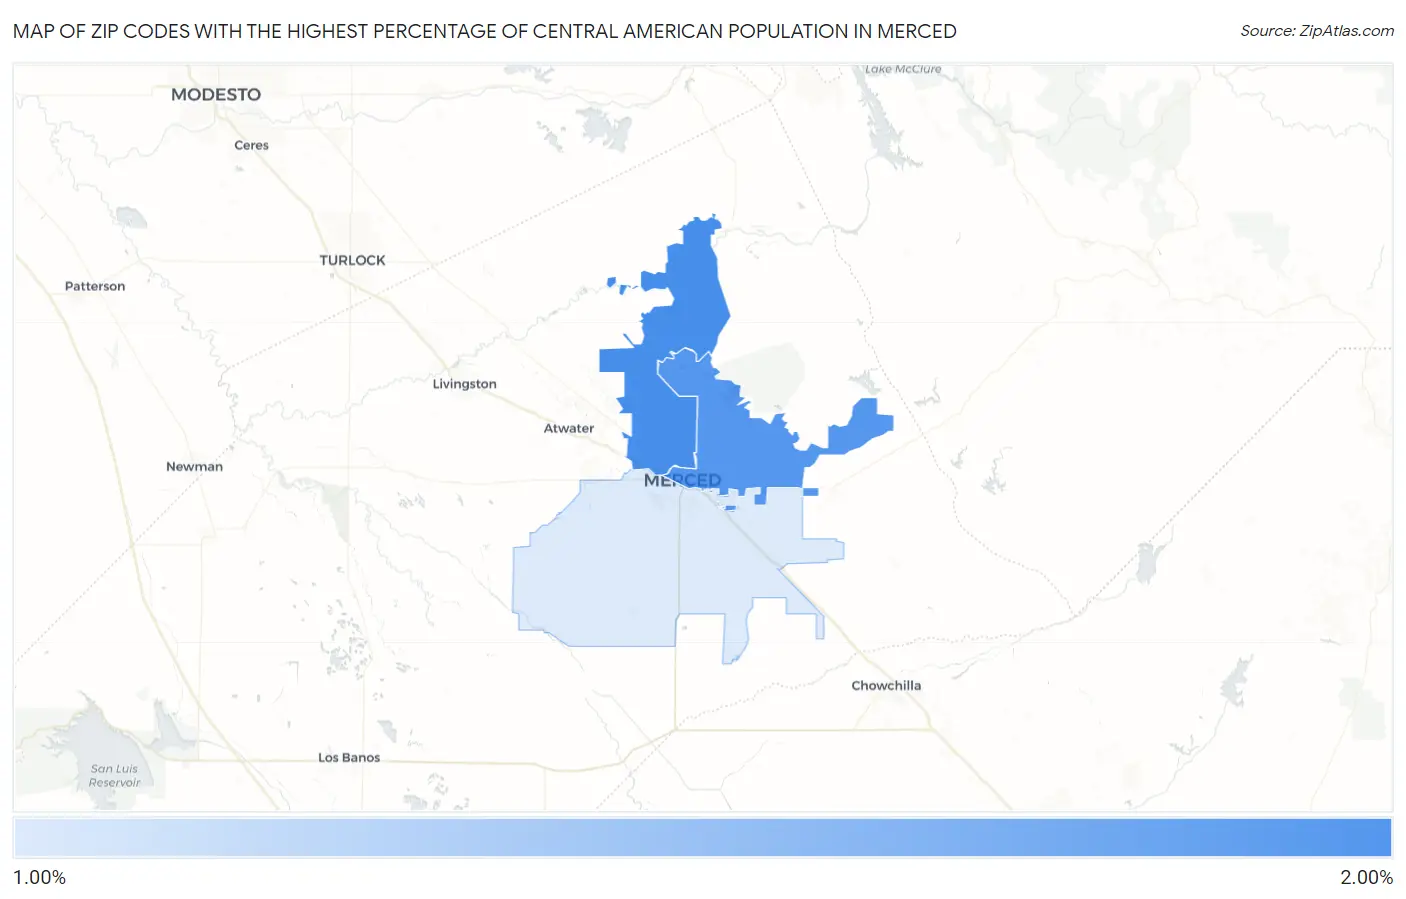Click the MODESTO city label on map
Screen dimensions: 1406x899
point(216,95)
